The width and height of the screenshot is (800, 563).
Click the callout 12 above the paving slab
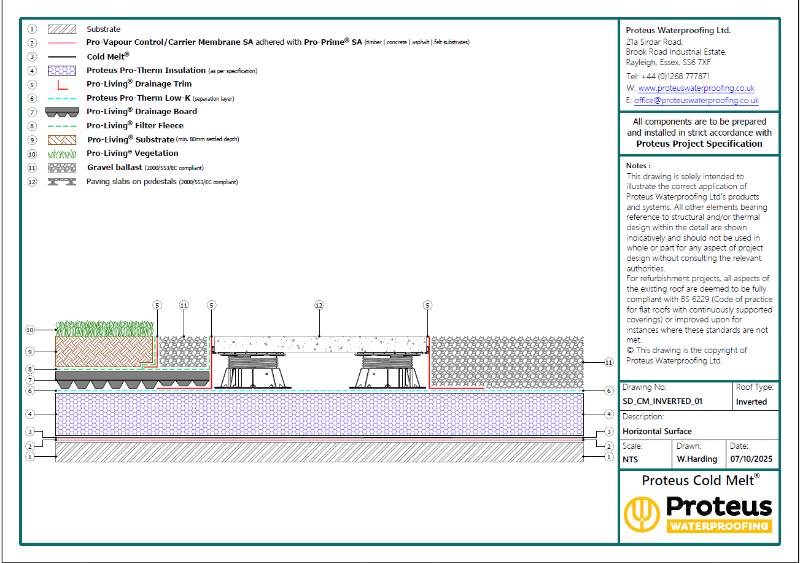tap(319, 303)
